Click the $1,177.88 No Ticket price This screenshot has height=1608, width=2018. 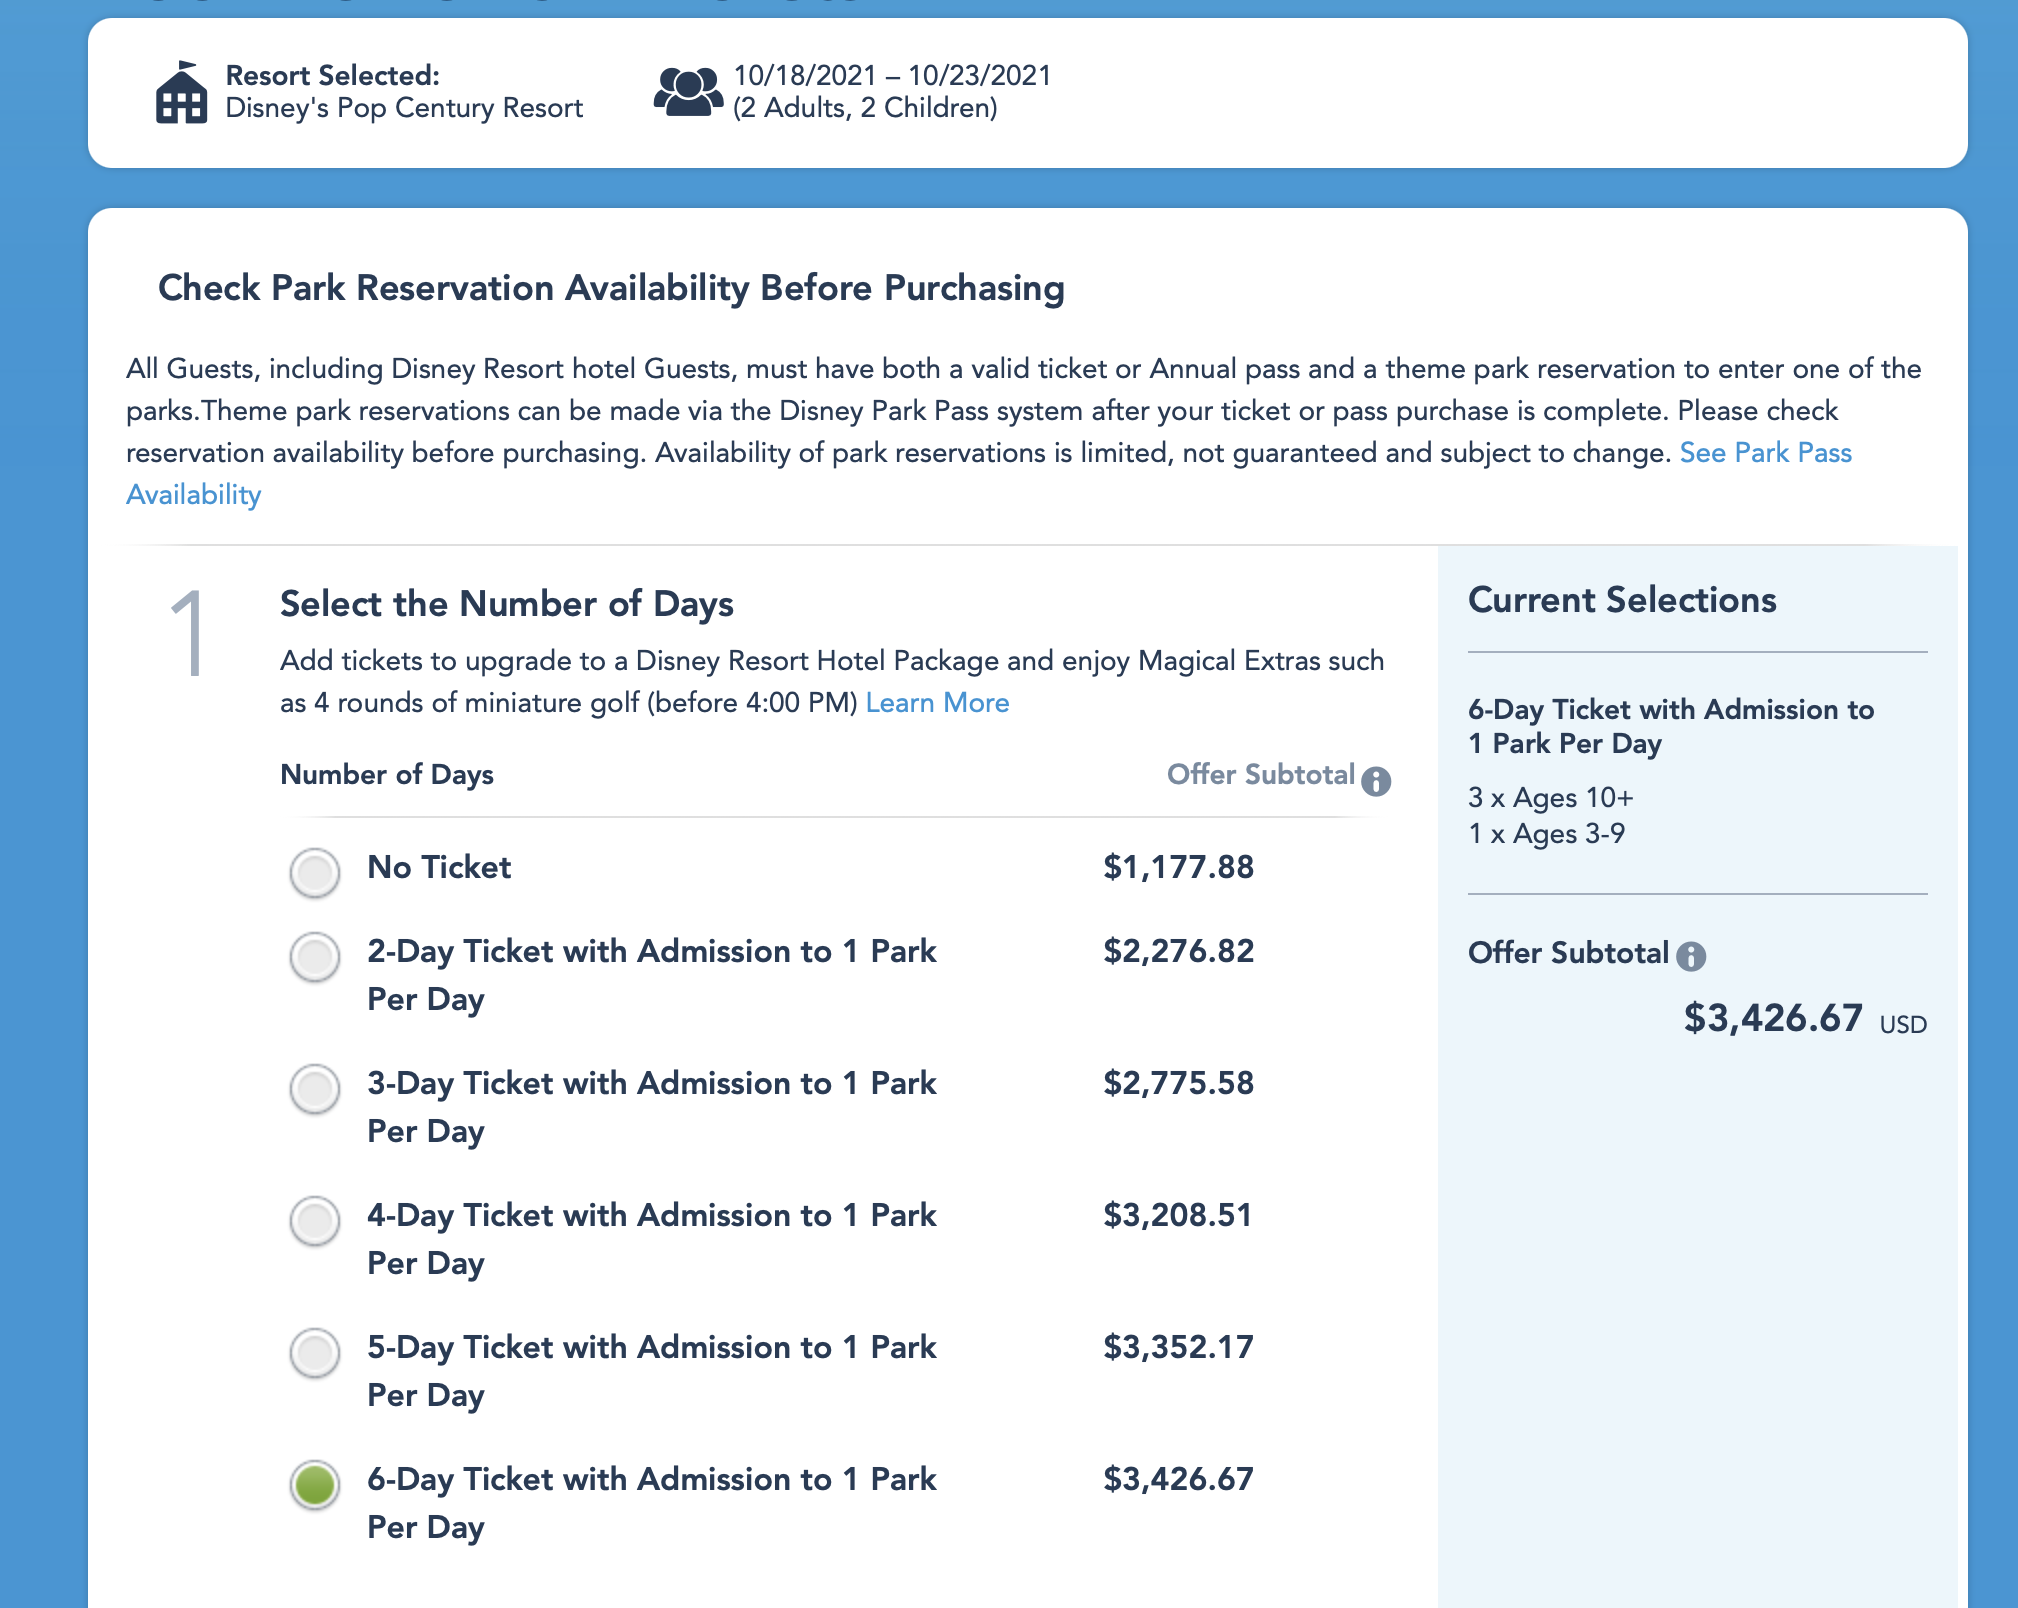click(x=1178, y=867)
